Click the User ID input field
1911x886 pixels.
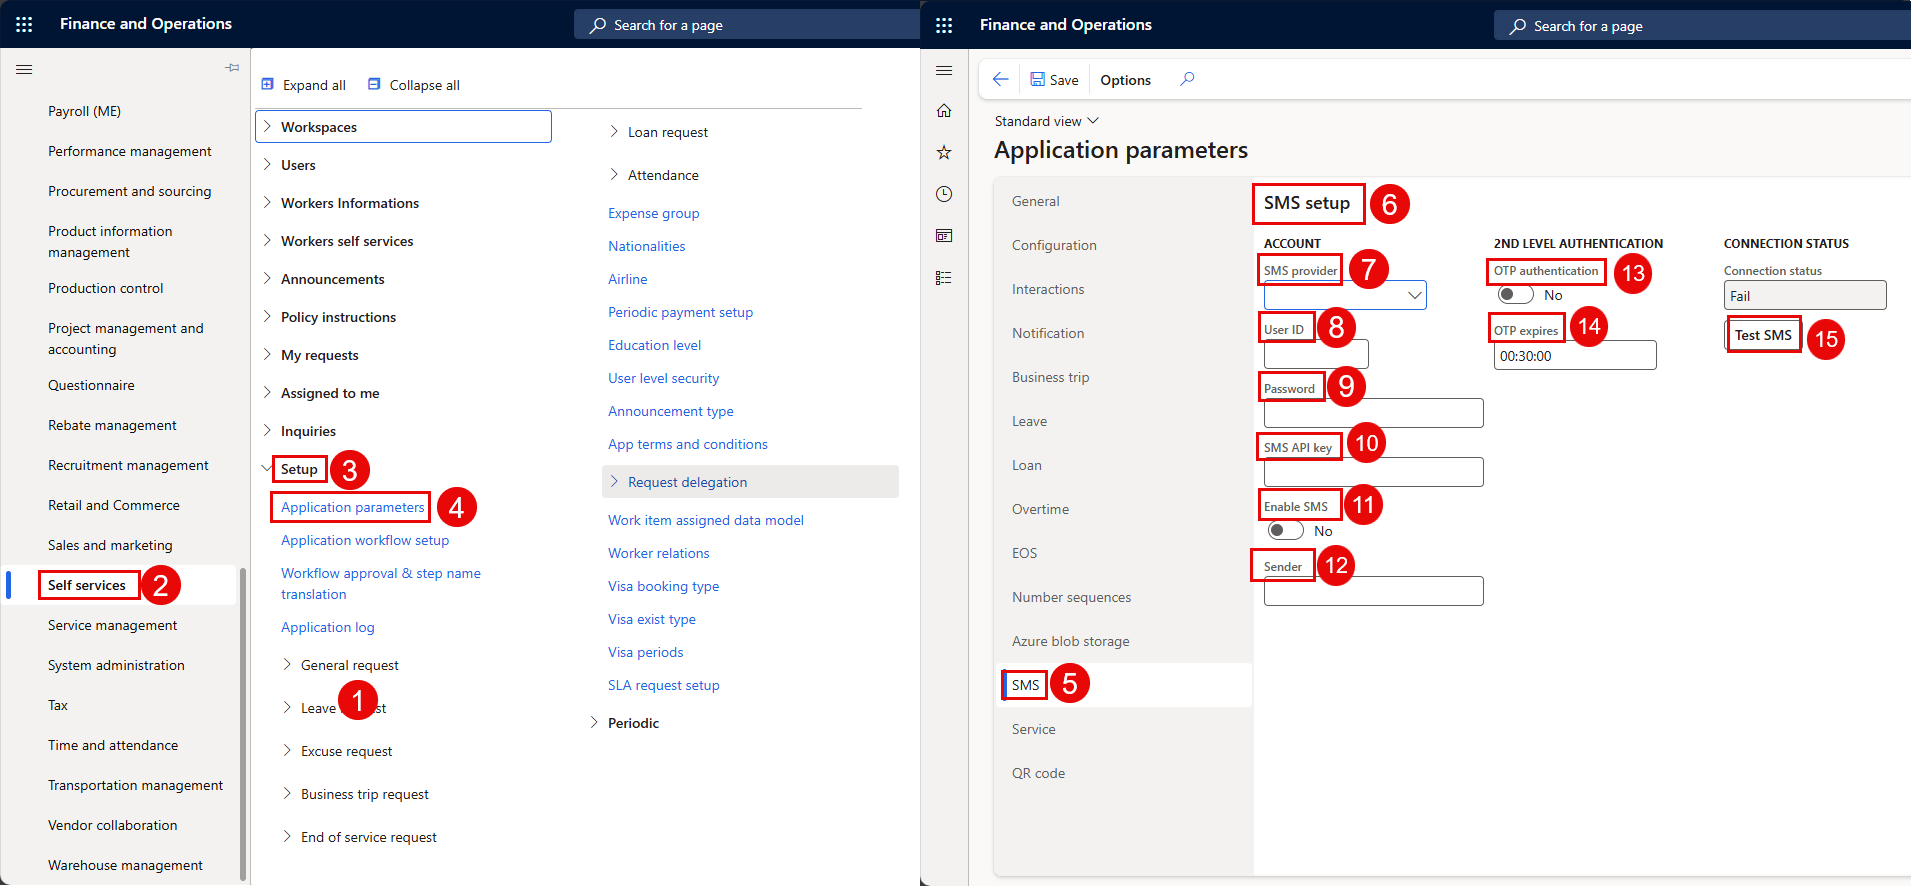[1316, 354]
